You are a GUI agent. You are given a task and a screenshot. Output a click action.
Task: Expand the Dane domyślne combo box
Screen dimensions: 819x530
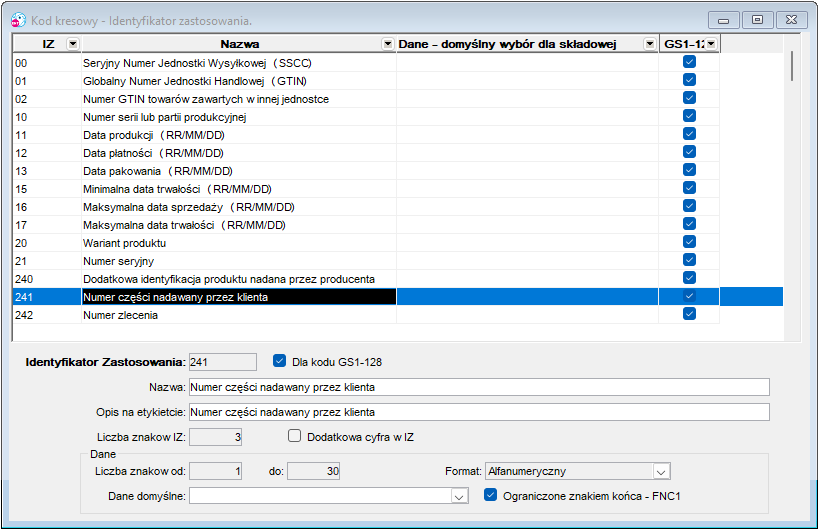[459, 497]
